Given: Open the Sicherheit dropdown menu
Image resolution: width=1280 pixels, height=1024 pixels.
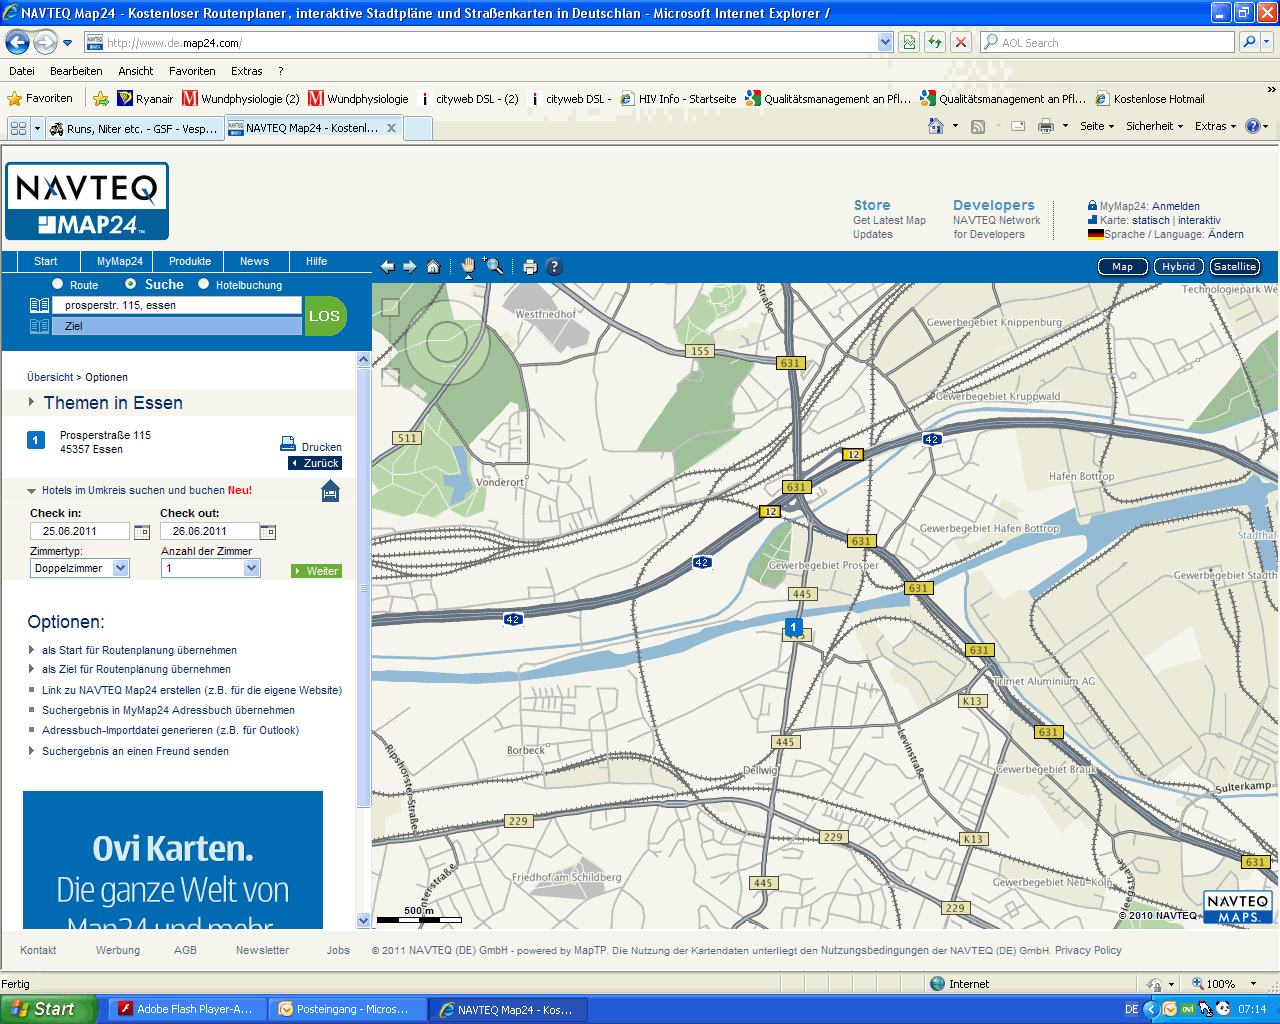Looking at the screenshot, I should tap(1154, 126).
